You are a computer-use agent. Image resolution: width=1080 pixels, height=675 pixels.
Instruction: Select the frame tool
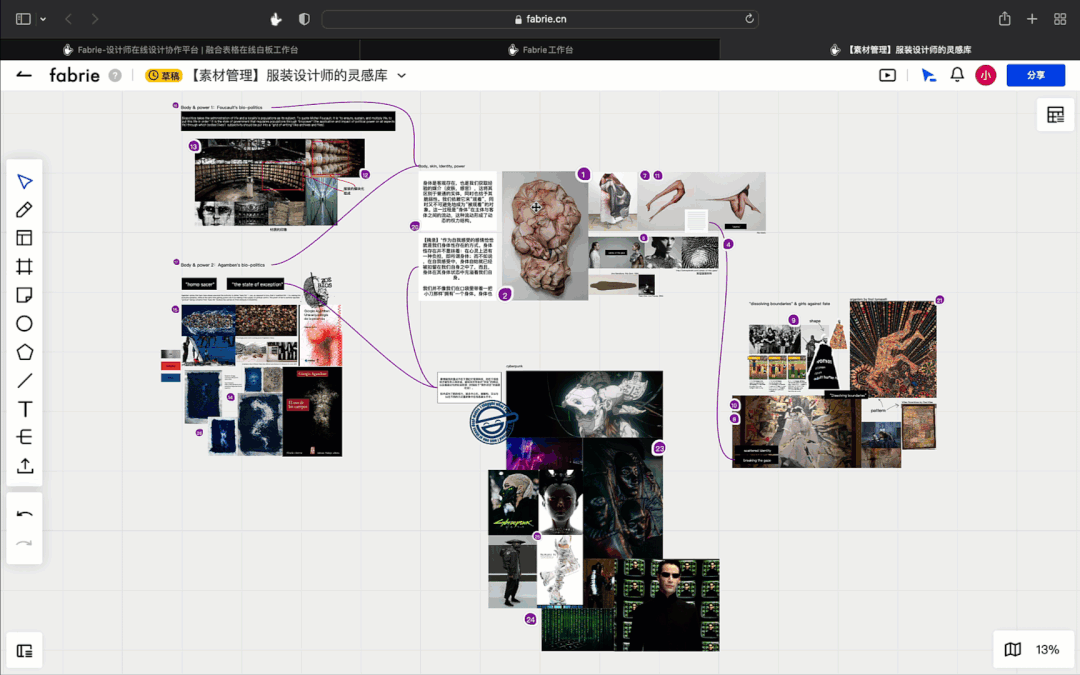point(25,267)
